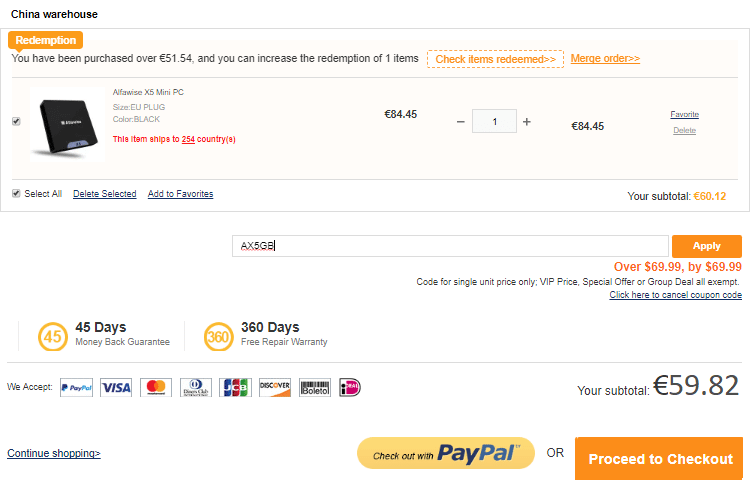Screen dimensions: 750x480
Task: Click the Boleto payment icon
Action: [315, 388]
